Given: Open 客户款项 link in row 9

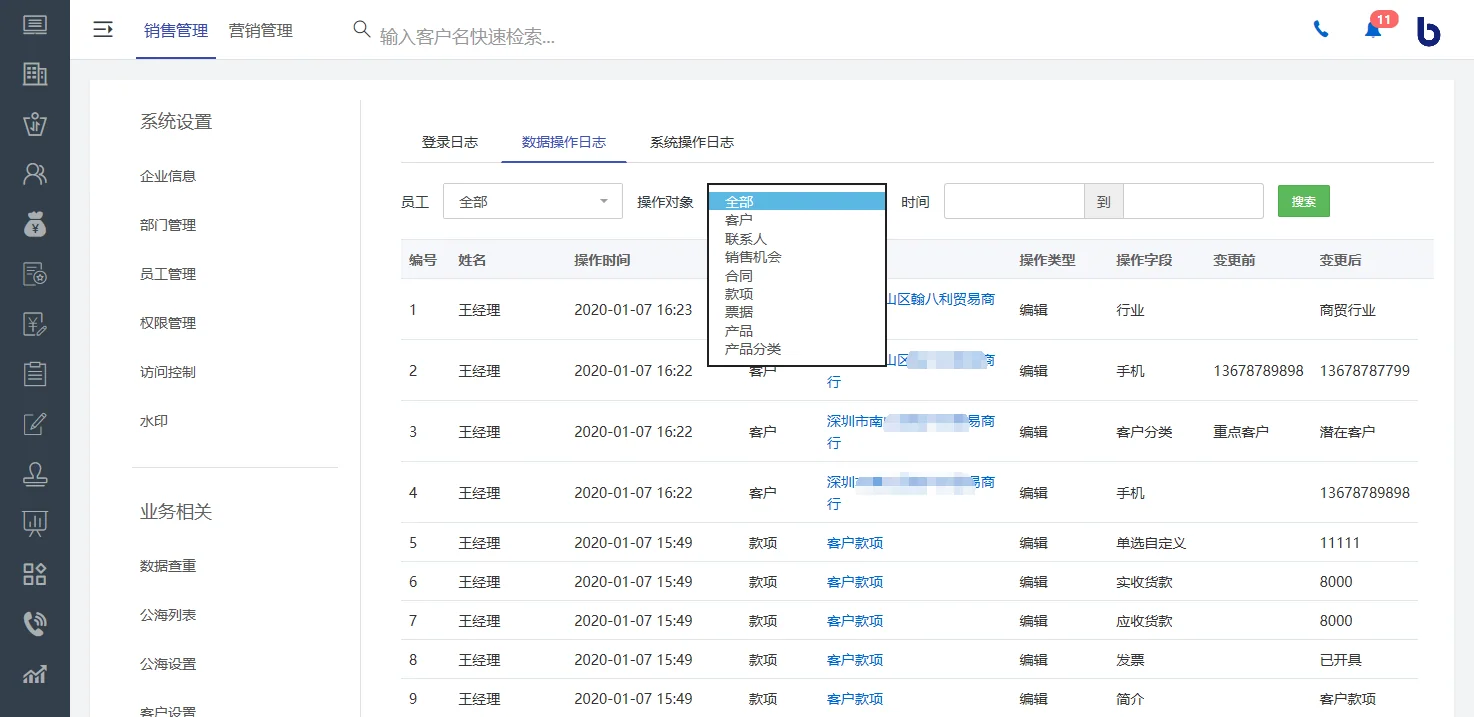Looking at the screenshot, I should pos(855,699).
